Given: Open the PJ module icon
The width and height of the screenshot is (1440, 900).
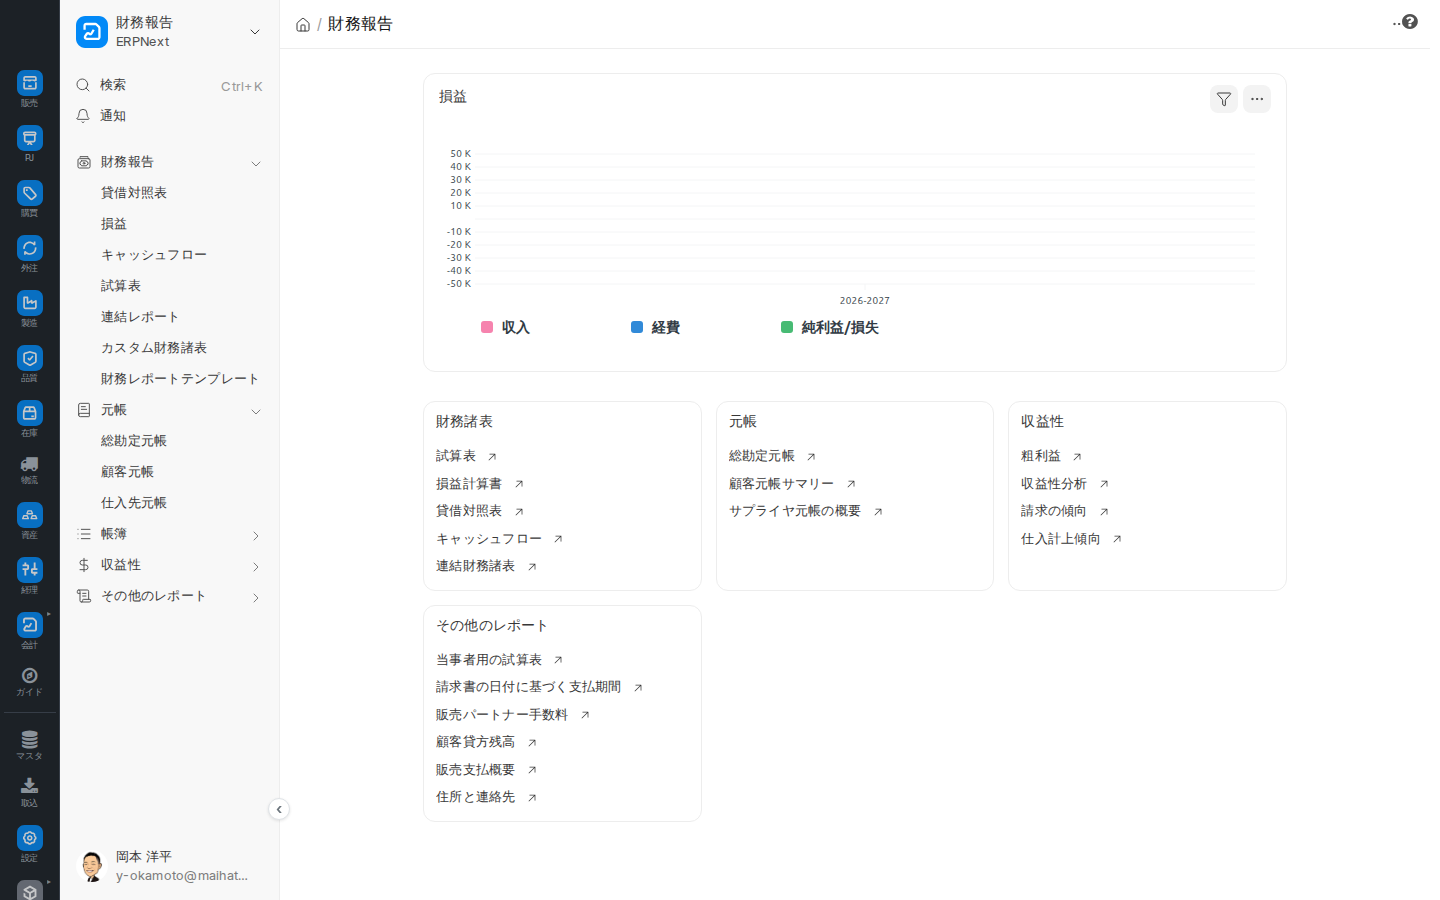Looking at the screenshot, I should pos(30,138).
